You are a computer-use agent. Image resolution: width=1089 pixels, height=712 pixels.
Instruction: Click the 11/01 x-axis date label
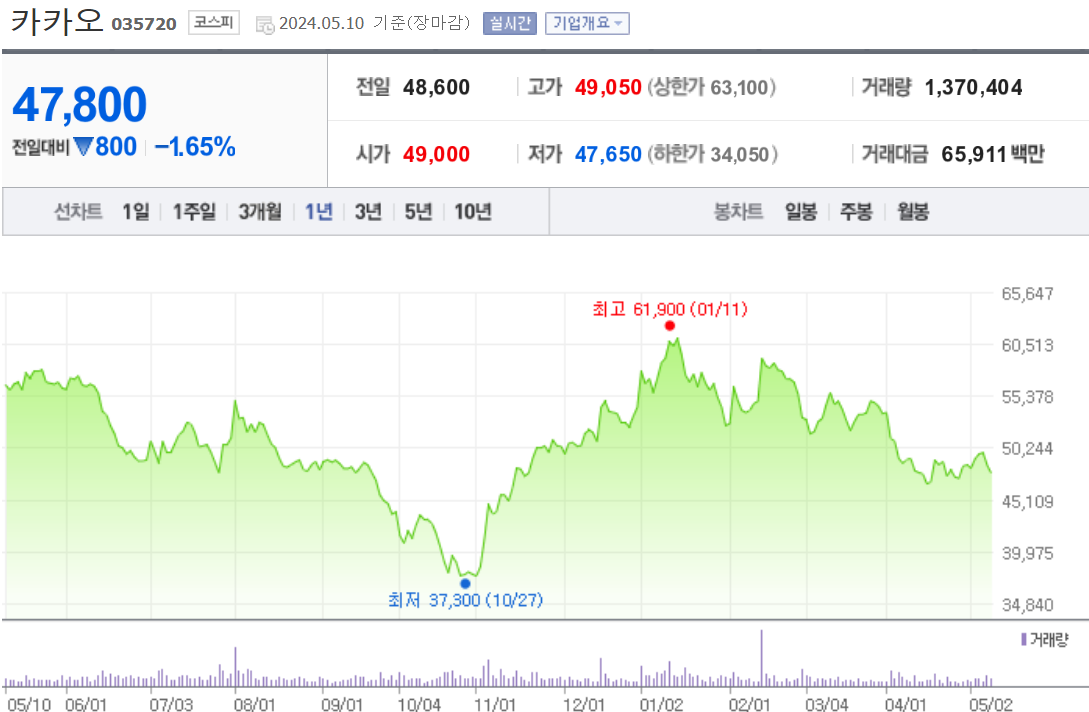pyautogui.click(x=494, y=704)
